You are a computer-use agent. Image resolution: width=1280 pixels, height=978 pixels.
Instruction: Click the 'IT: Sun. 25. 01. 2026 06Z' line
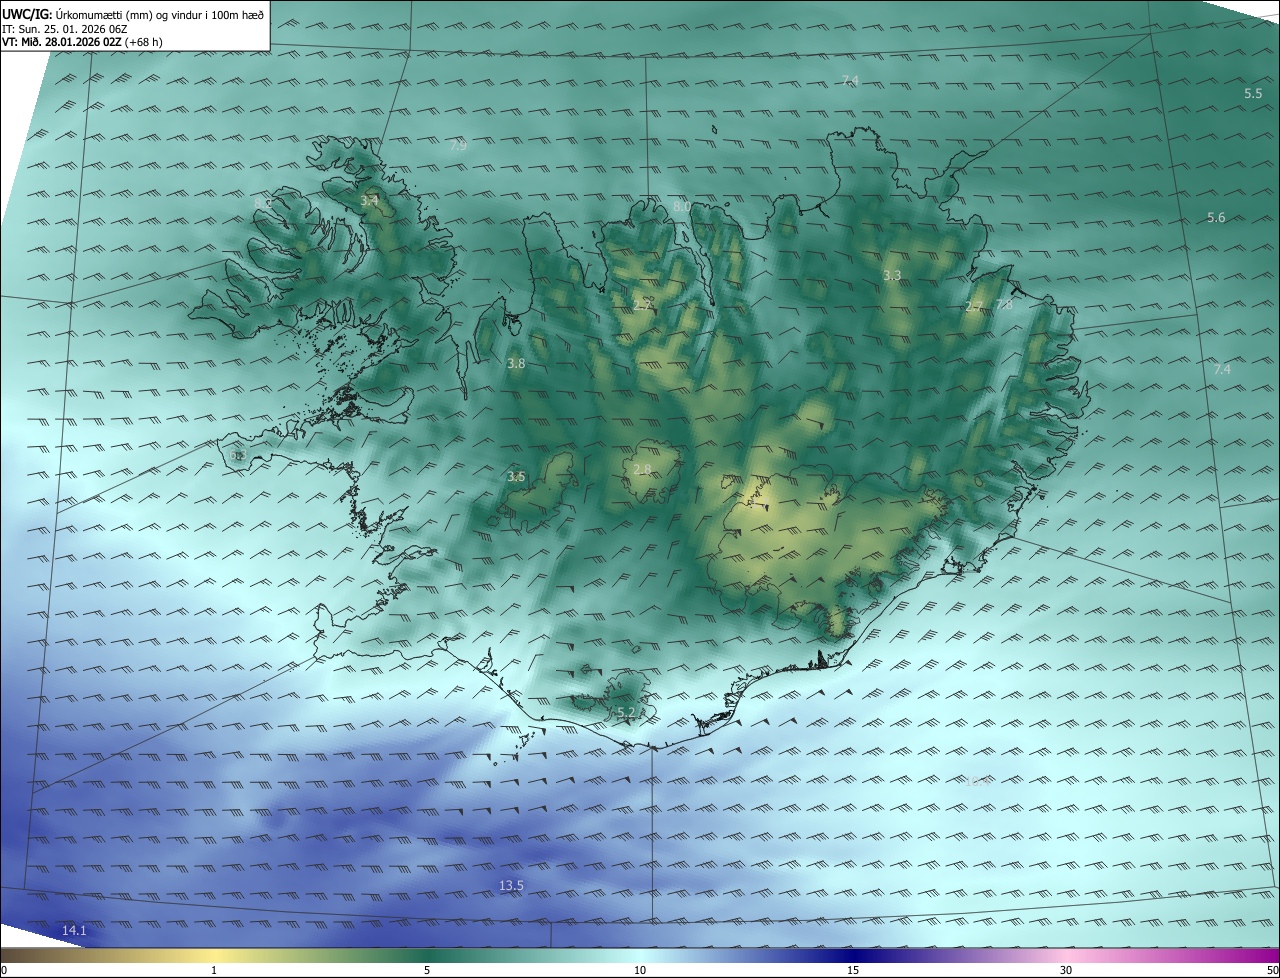[63, 28]
